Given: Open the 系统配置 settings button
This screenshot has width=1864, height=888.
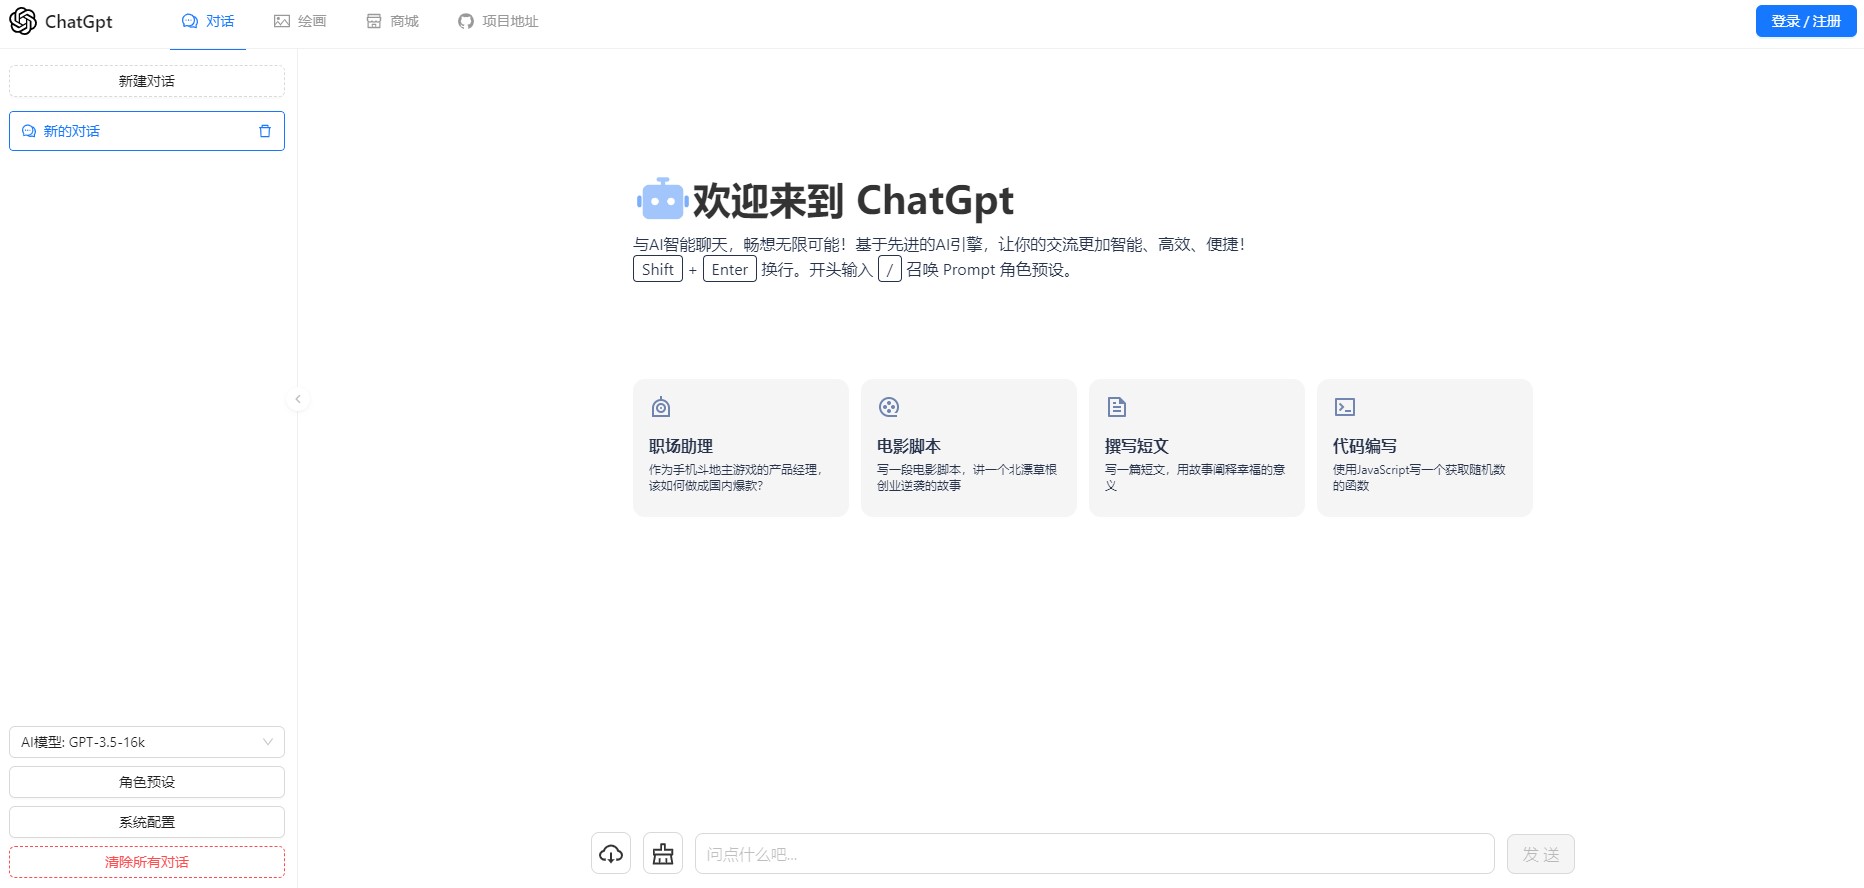Looking at the screenshot, I should [147, 822].
